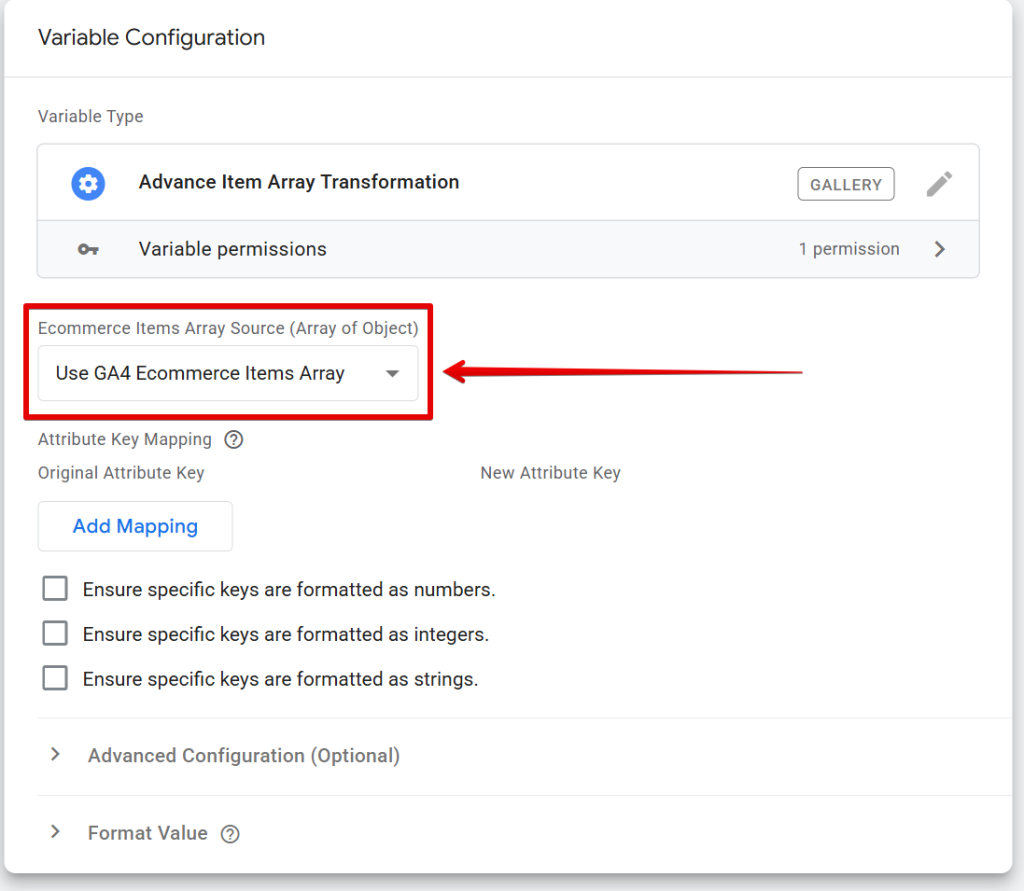1024x891 pixels.
Task: Click the Original Attribute Key column header
Action: (x=121, y=473)
